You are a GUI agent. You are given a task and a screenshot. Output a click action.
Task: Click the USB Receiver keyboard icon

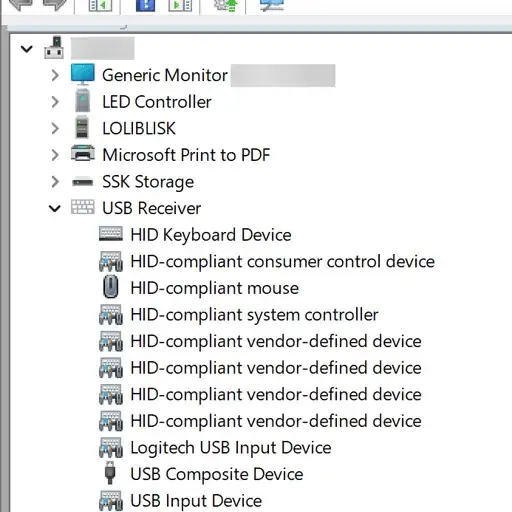(83, 207)
